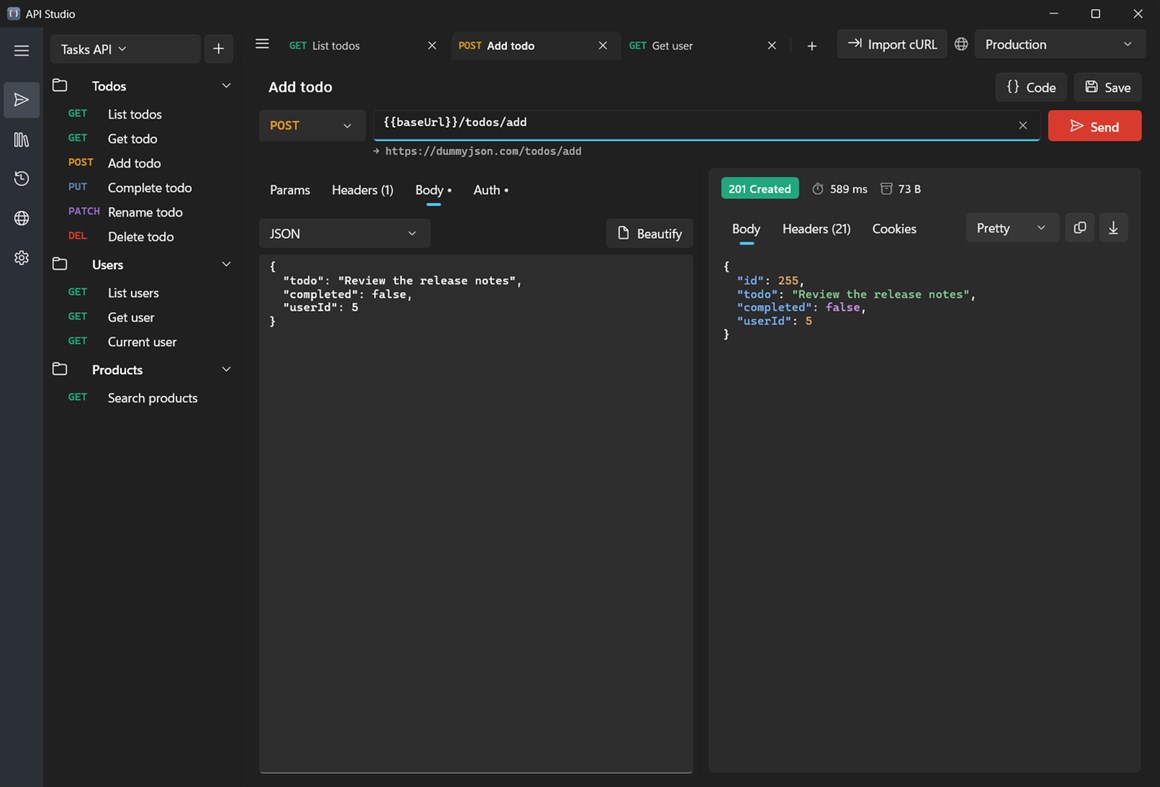
Task: Open Delete todo request
Action: [142, 236]
